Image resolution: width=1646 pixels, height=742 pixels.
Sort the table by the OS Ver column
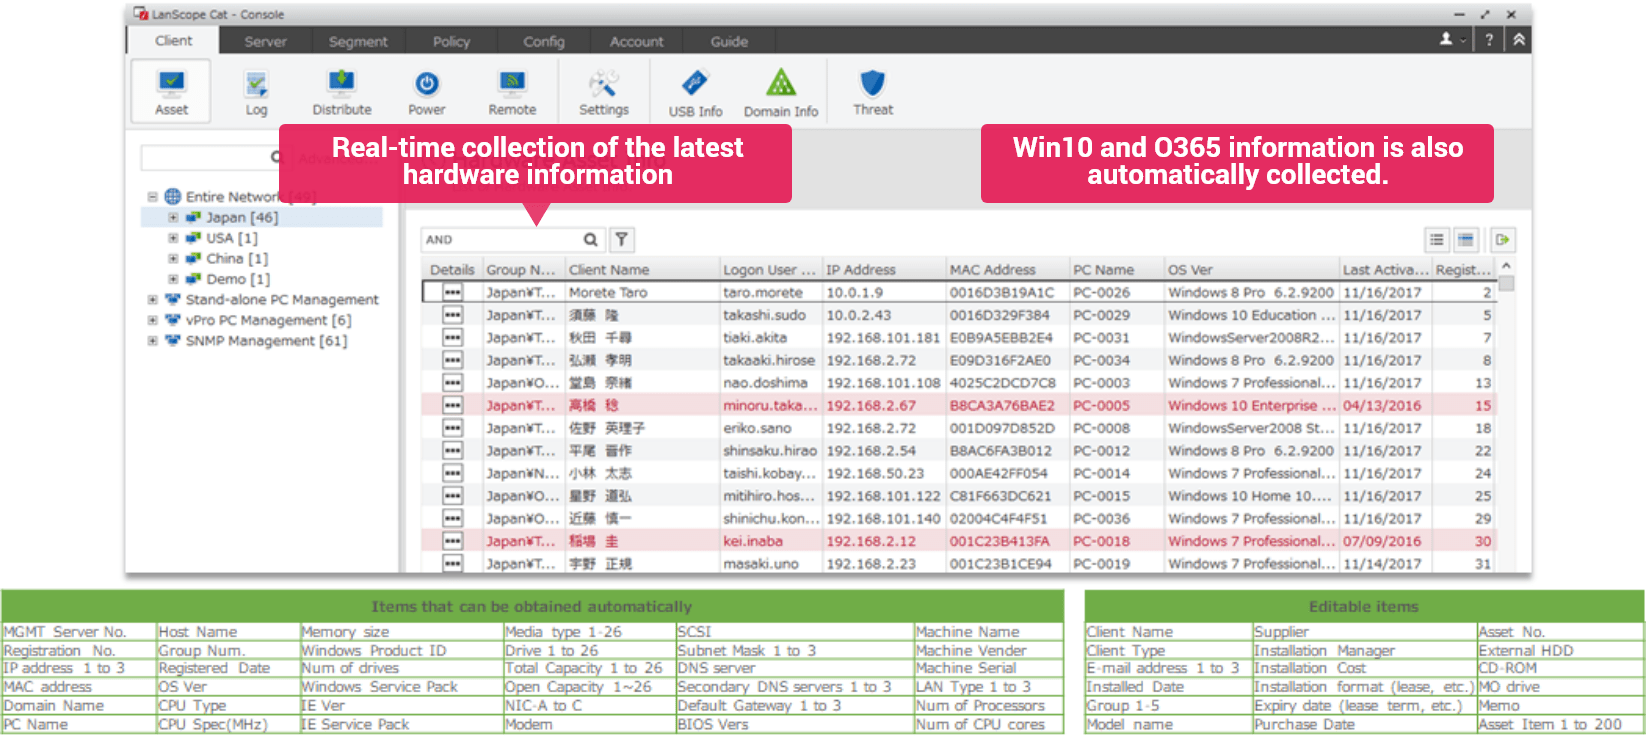1250,270
